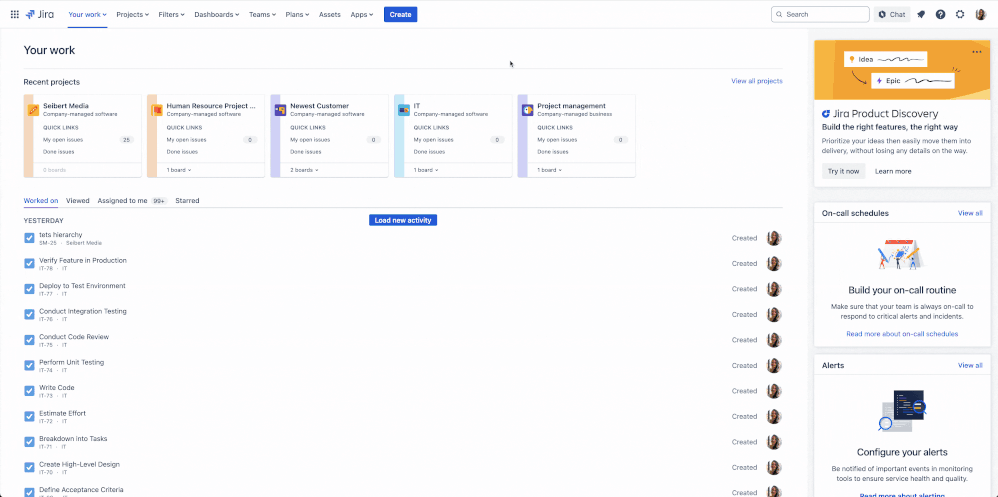Expand the 2 boards dropdown on Newest Customer
This screenshot has height=497, width=998.
pyautogui.click(x=304, y=170)
